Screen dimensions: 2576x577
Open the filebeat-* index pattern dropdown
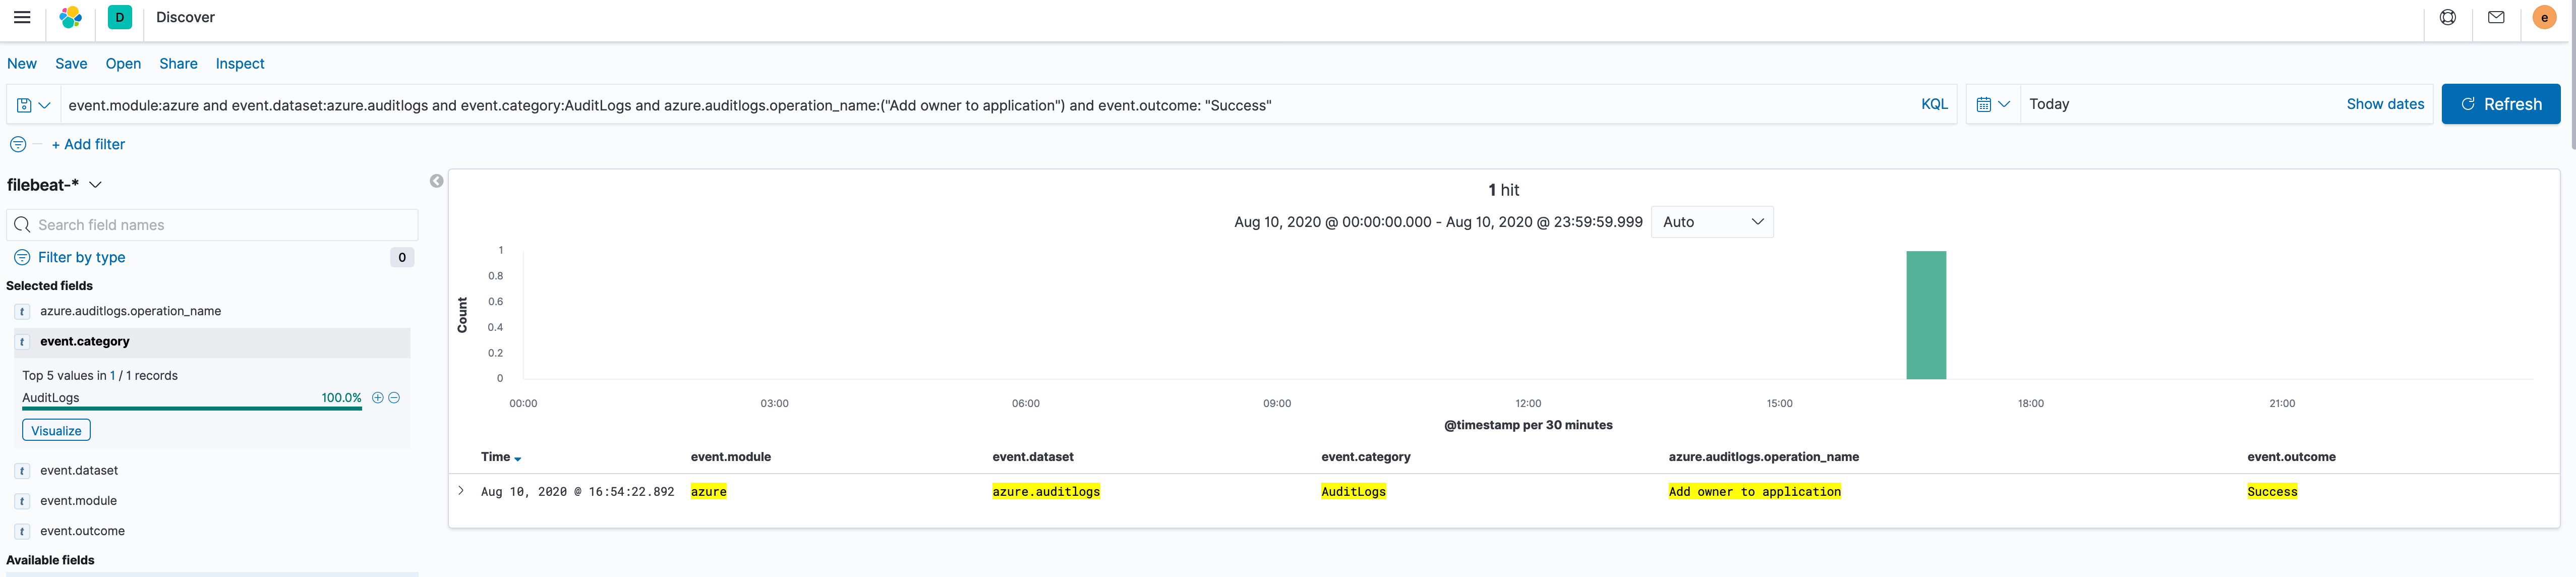point(95,184)
